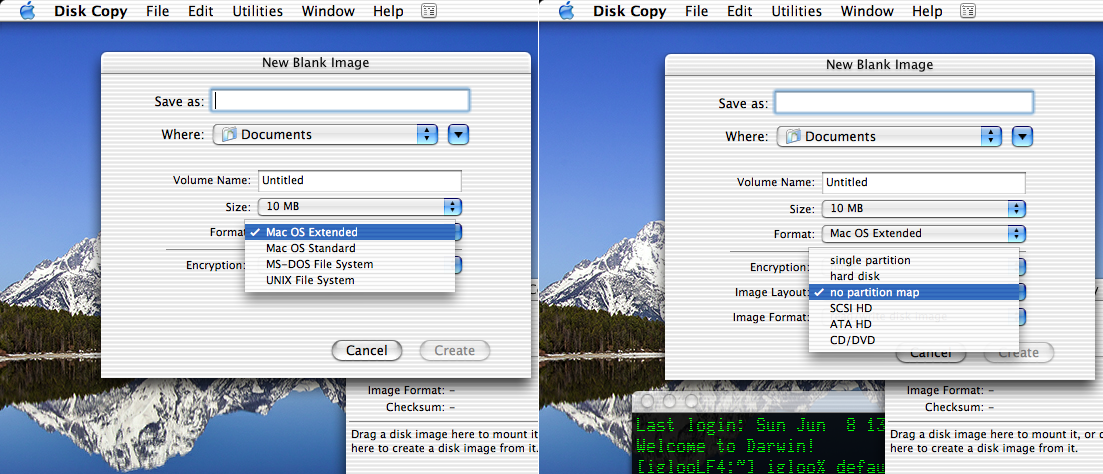Open the Format popup showing Mac OS Extended, right dialog
Viewport: 1103px width, 474px height.
(x=924, y=233)
